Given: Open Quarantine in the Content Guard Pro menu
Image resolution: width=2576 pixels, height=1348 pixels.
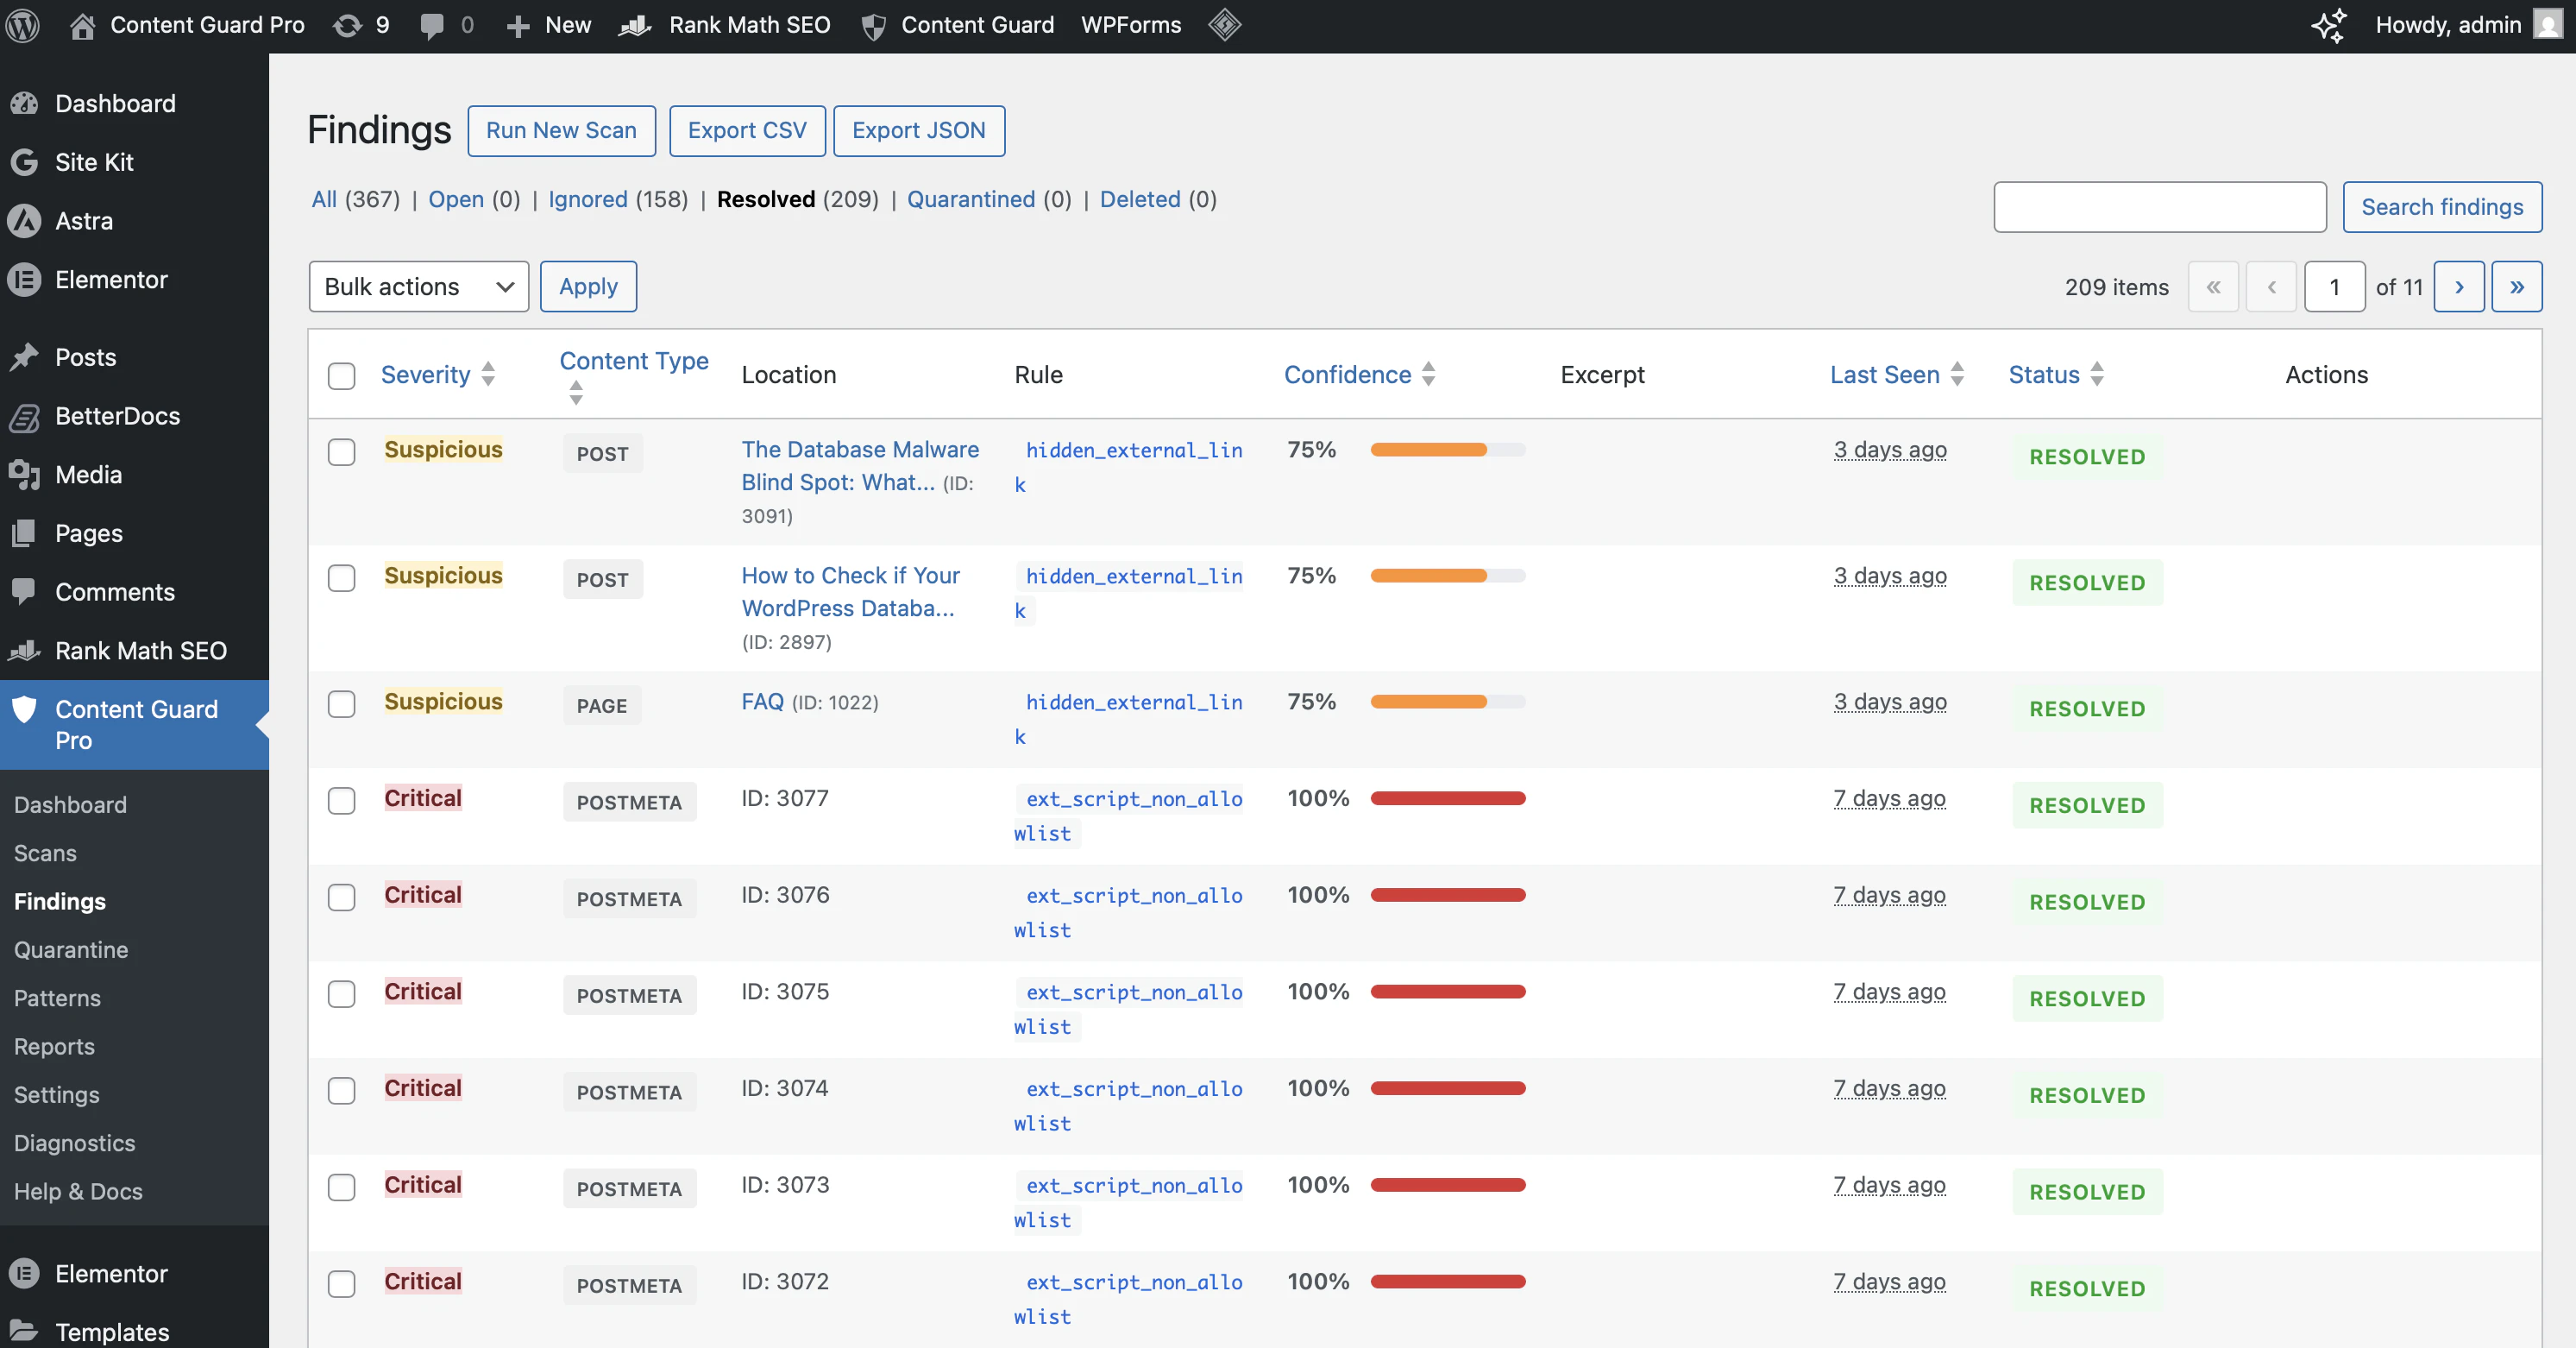Looking at the screenshot, I should click(x=71, y=949).
